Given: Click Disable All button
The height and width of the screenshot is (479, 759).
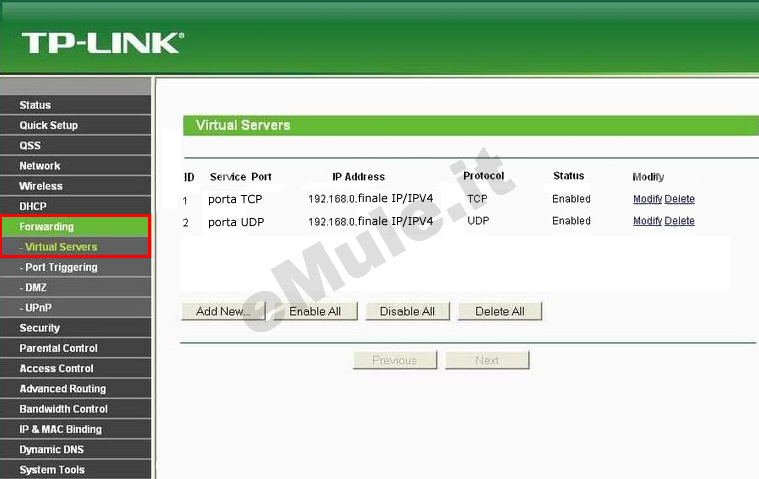Looking at the screenshot, I should coord(407,311).
